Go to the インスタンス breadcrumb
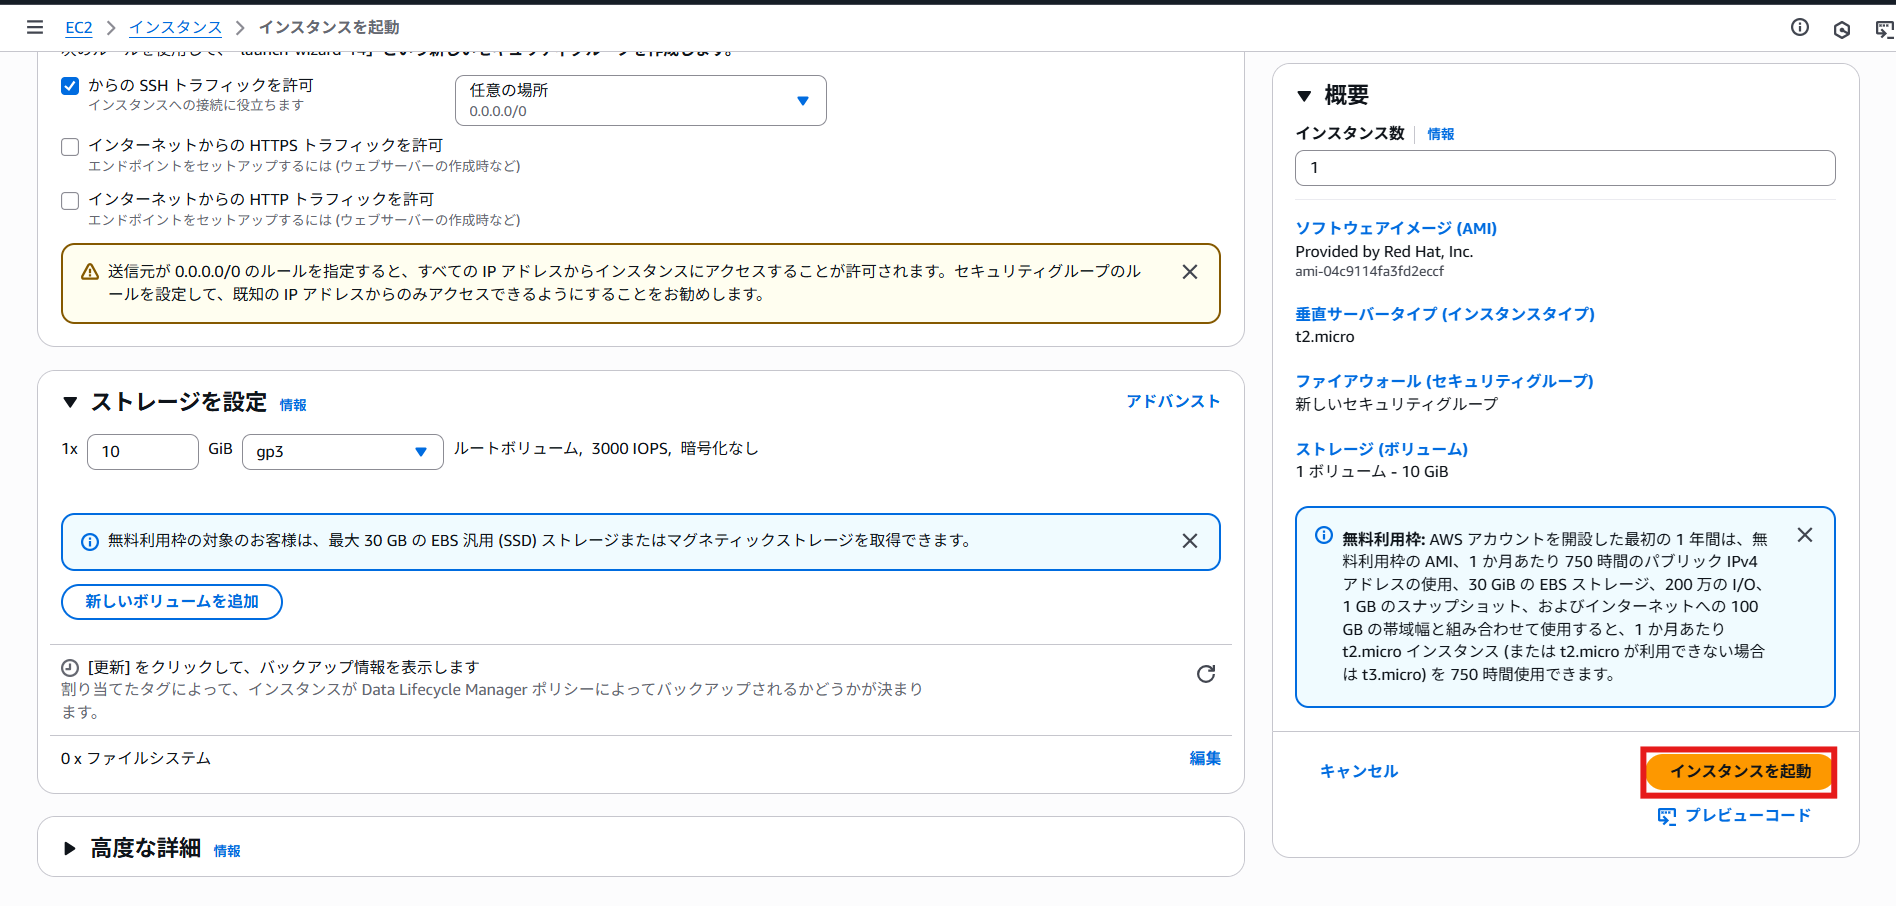This screenshot has height=906, width=1896. click(175, 28)
